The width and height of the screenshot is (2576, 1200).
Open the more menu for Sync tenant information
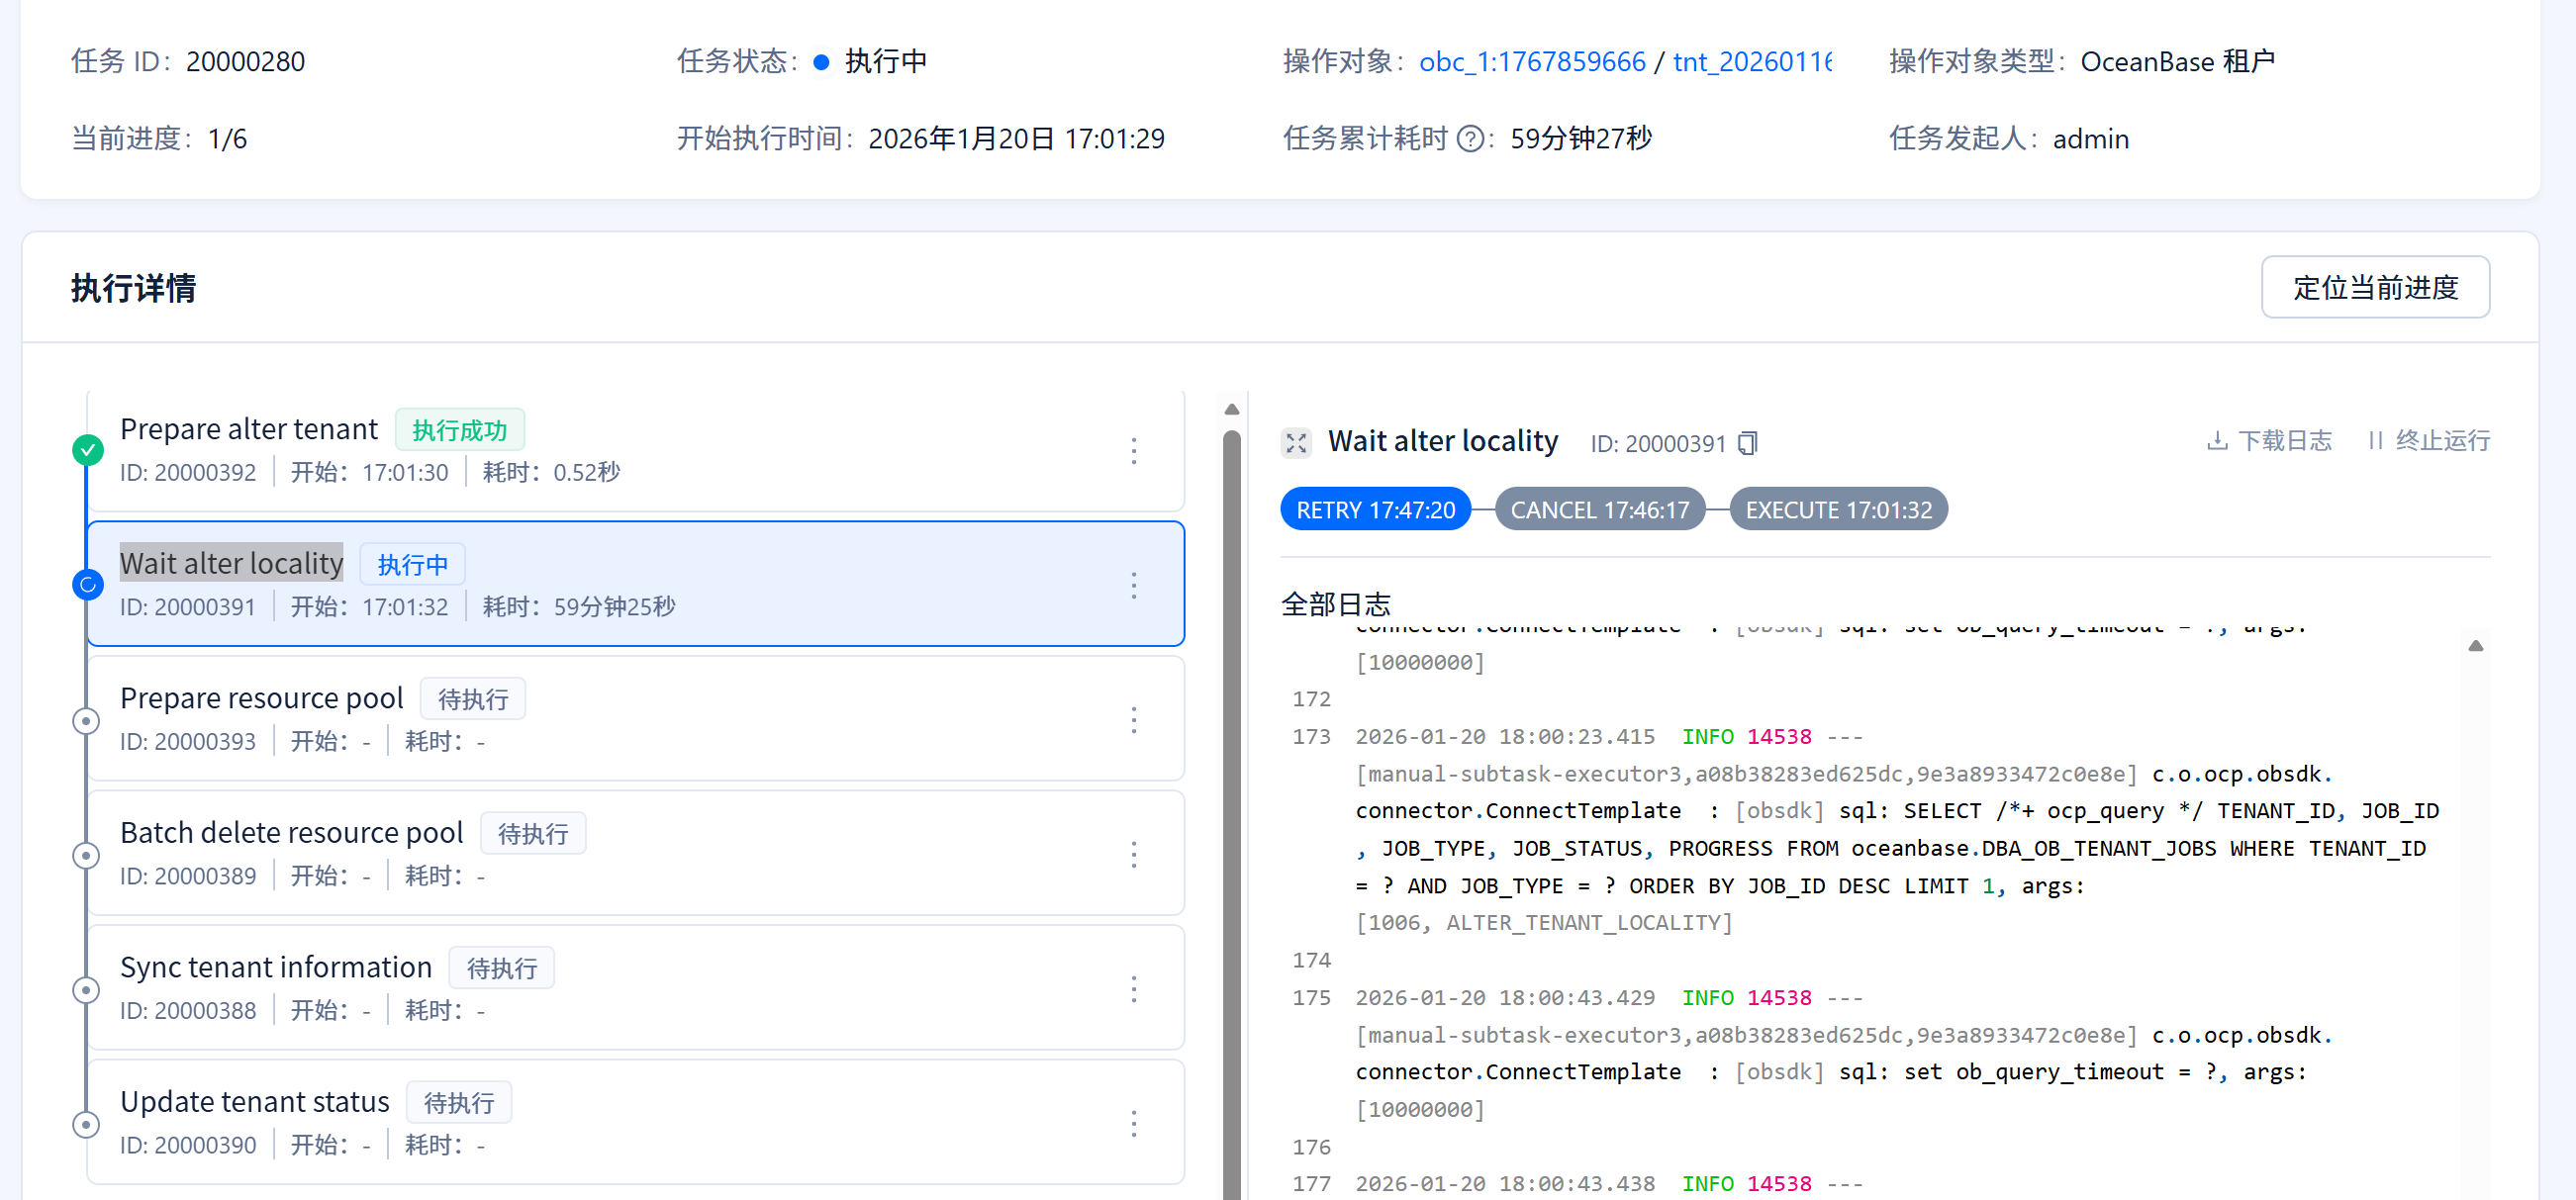(1133, 989)
